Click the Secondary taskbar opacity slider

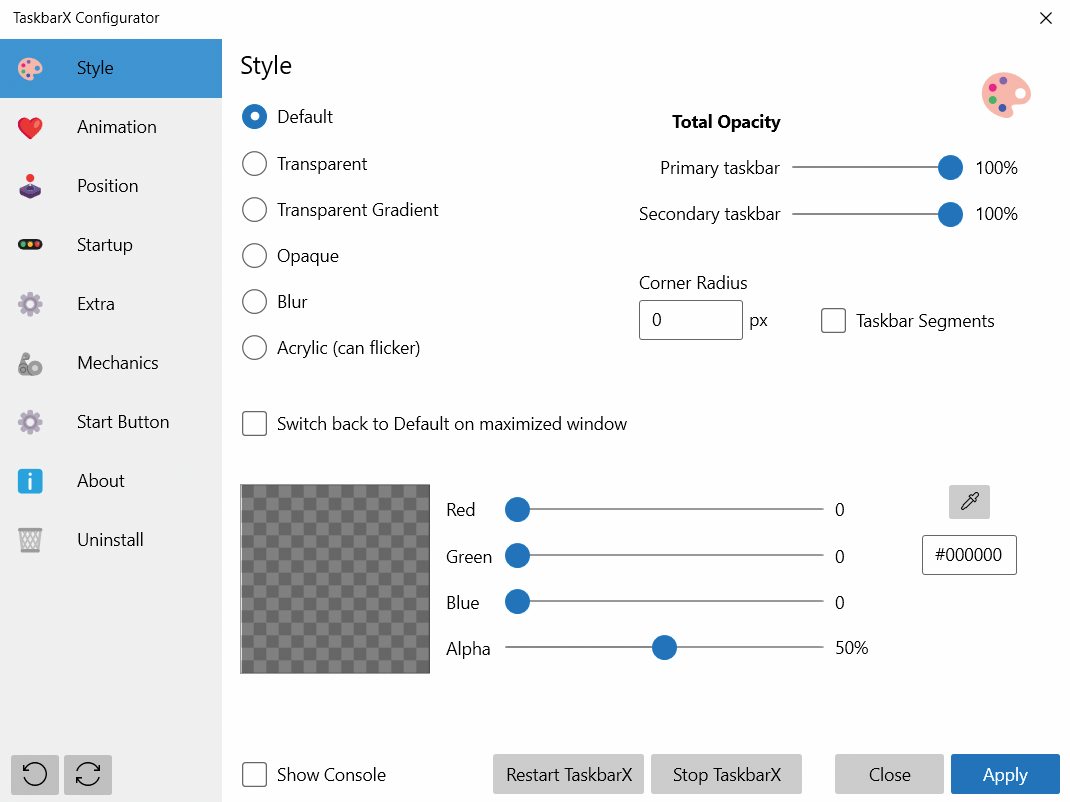[x=877, y=214]
